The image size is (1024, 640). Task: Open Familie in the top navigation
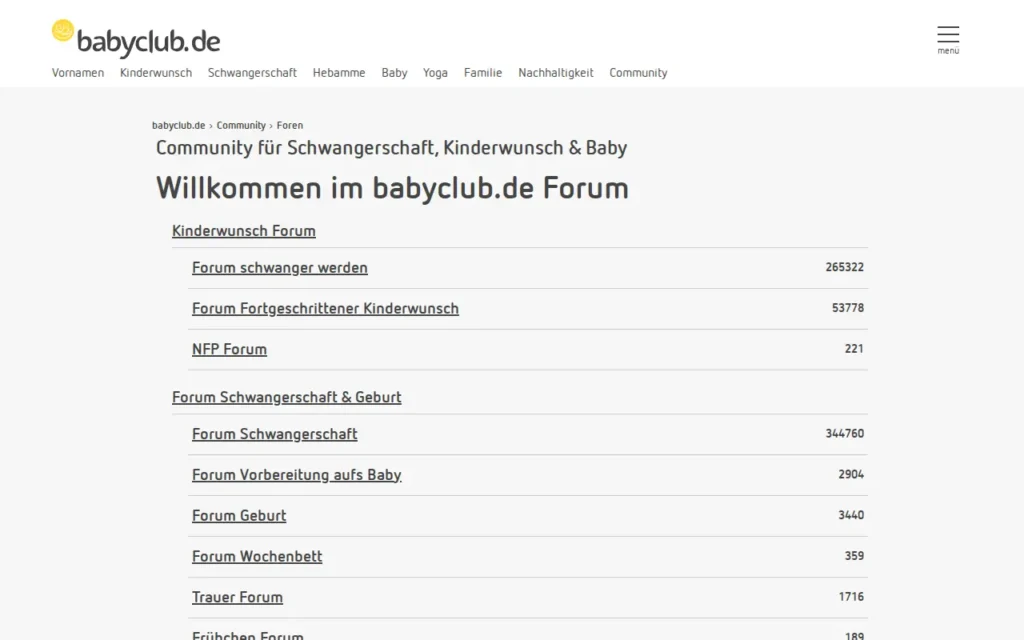click(483, 72)
